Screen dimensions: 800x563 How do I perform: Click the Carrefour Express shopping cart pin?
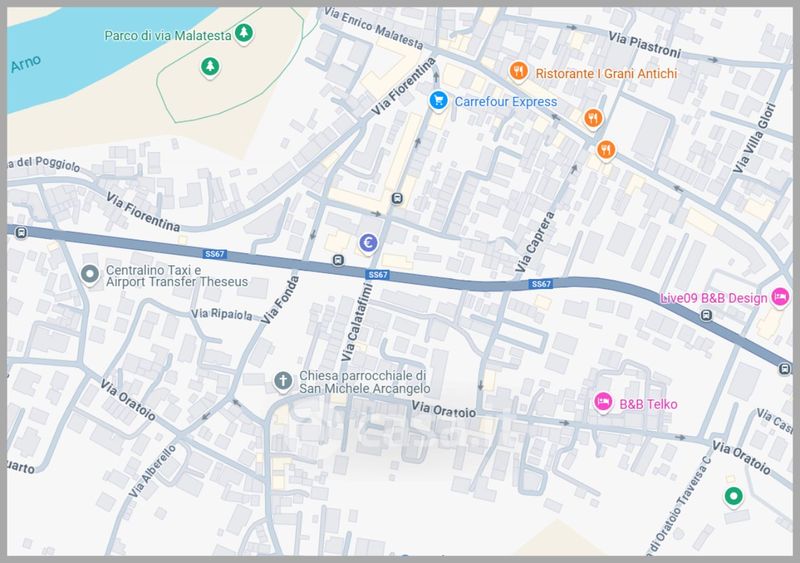(438, 100)
